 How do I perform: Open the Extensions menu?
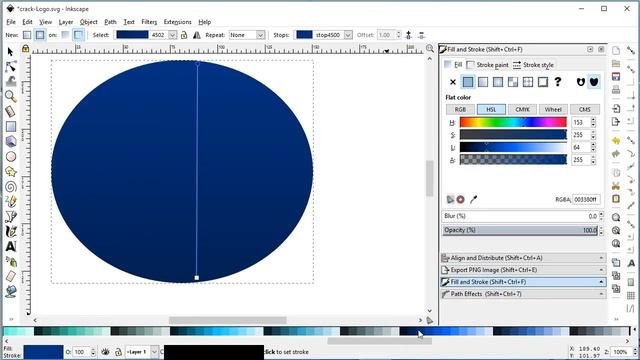177,22
